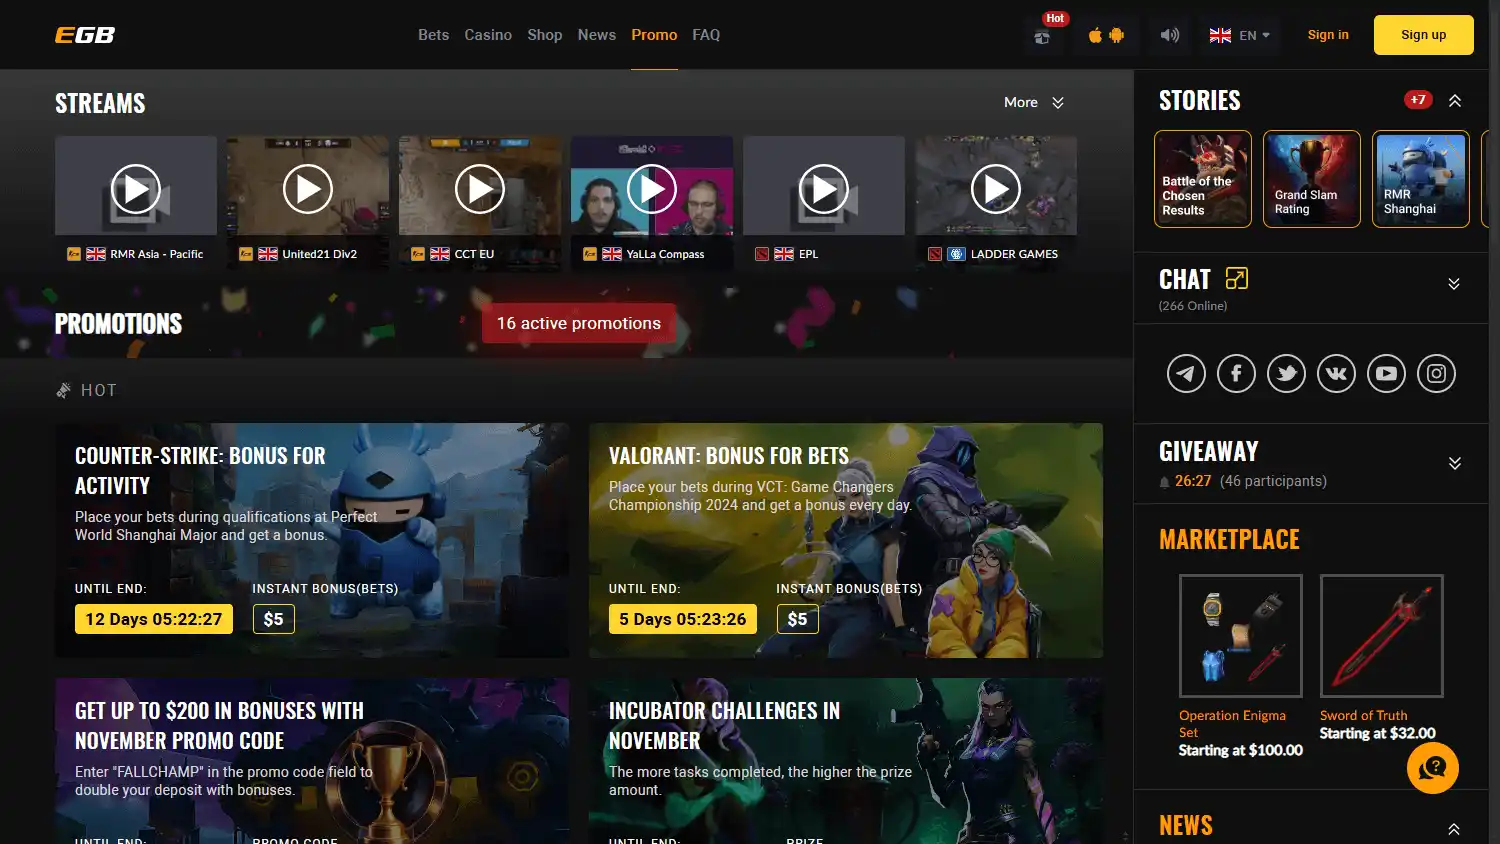Open the Instagram social icon
Screen dimensions: 1500x844
(x=1436, y=374)
